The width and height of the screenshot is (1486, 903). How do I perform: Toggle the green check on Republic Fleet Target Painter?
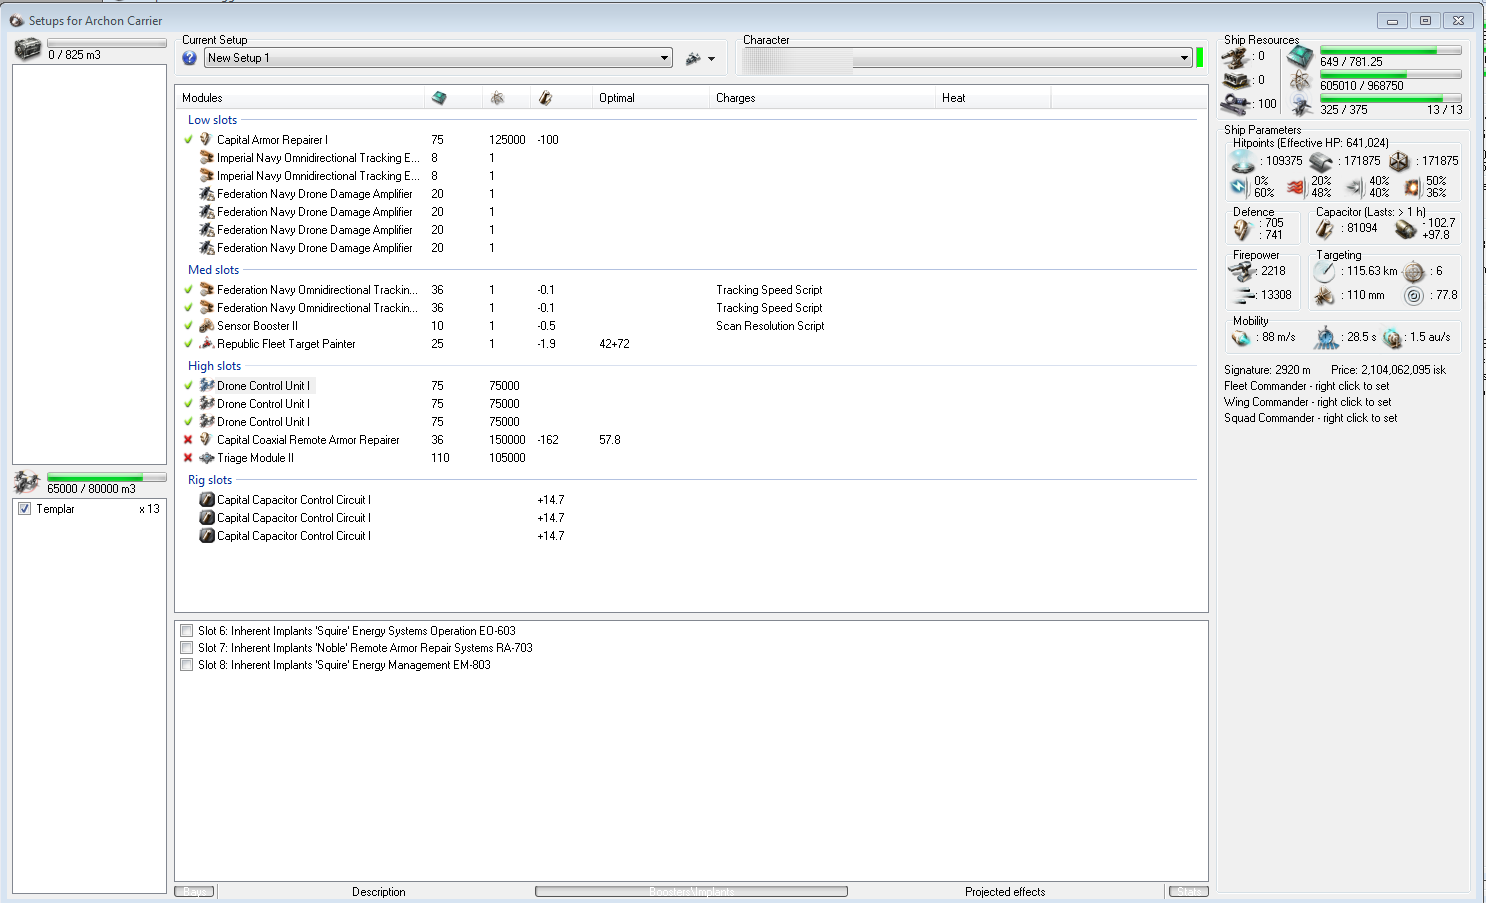(x=188, y=344)
